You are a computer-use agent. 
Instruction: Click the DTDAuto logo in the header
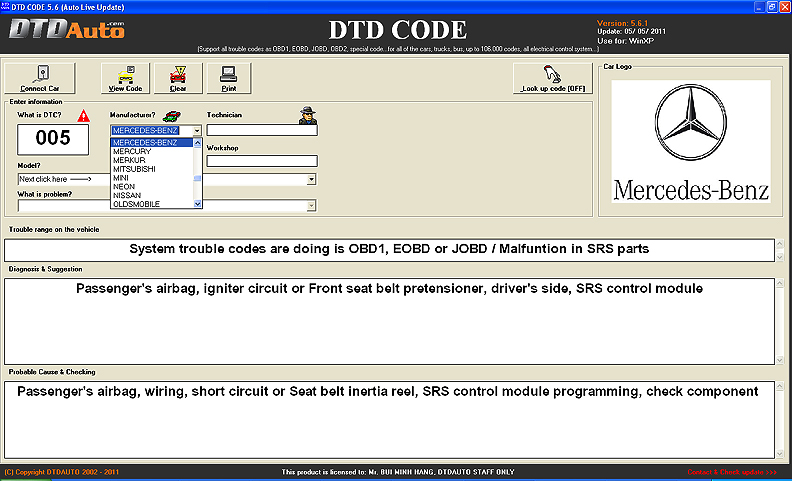pyautogui.click(x=66, y=30)
